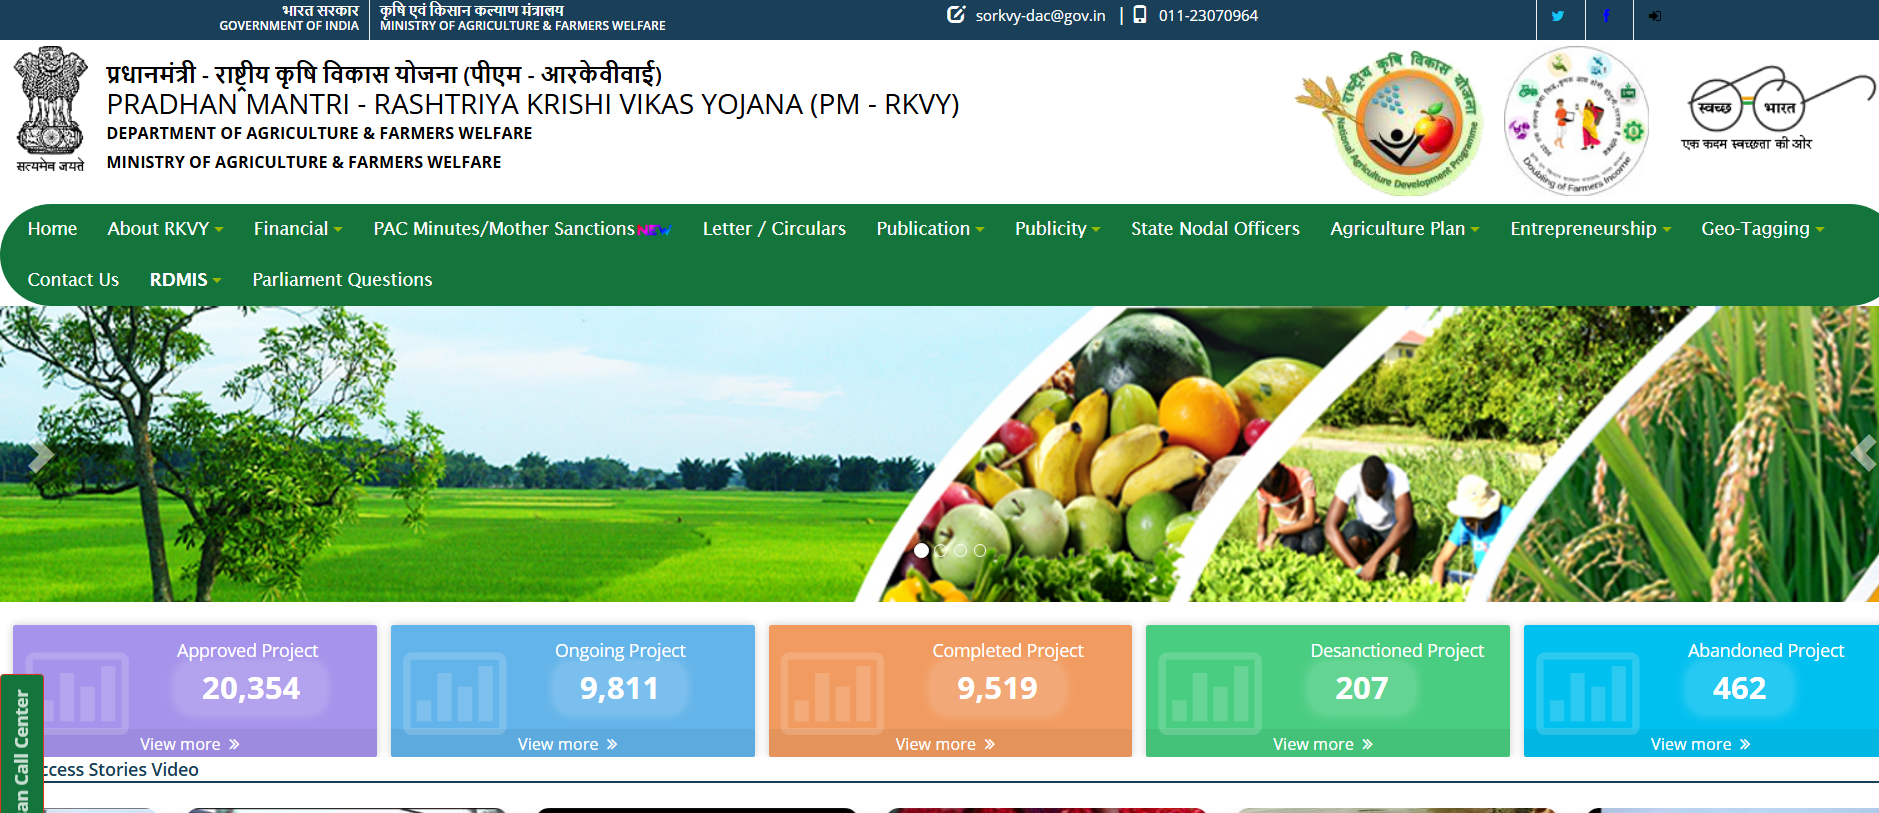This screenshot has width=1879, height=813.
Task: Click the Approved Project bar chart icon
Action: pyautogui.click(x=77, y=692)
